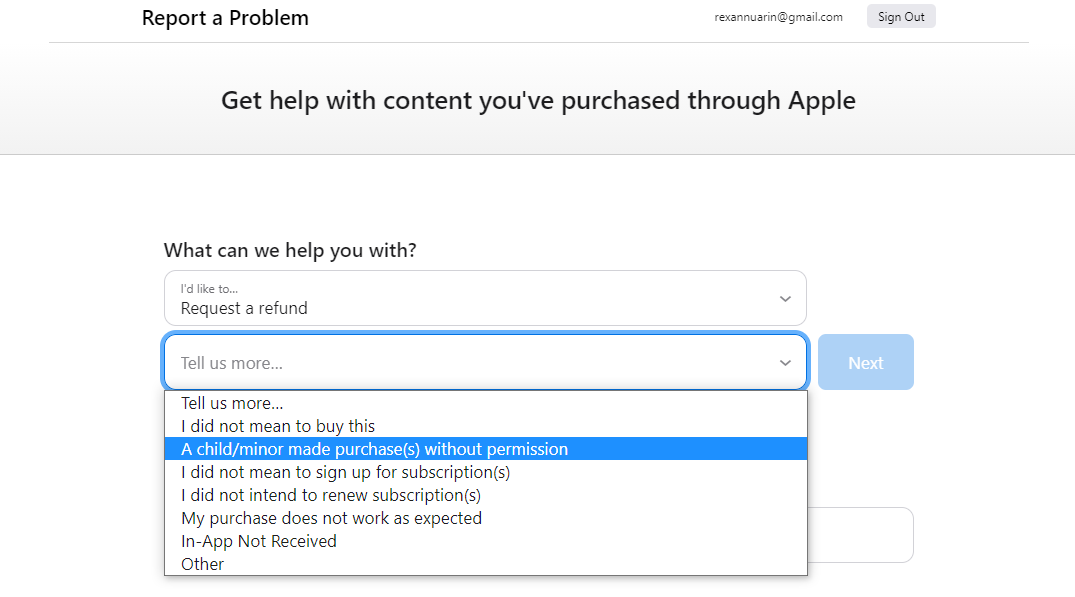Click the chevron arrow in Tell us more field
Viewport: 1075px width, 597px height.
(x=785, y=363)
